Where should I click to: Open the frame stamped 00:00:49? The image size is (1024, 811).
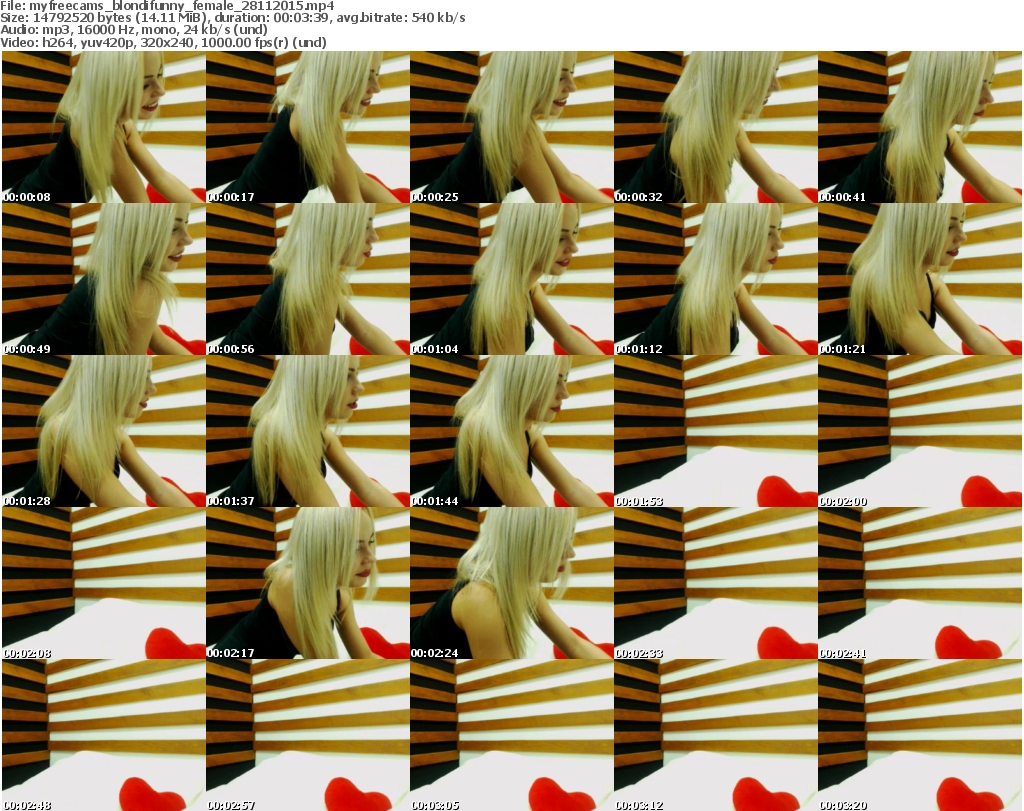[104, 279]
